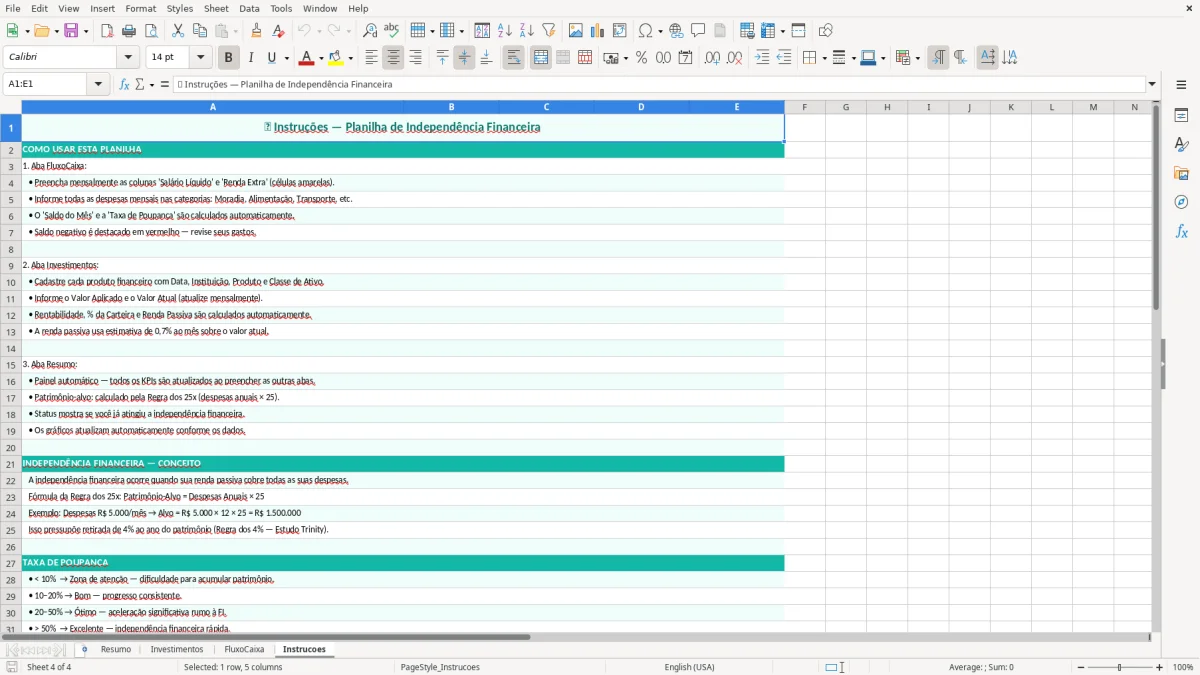Image resolution: width=1200 pixels, height=675 pixels.
Task: Click the Print icon
Action: (x=129, y=31)
